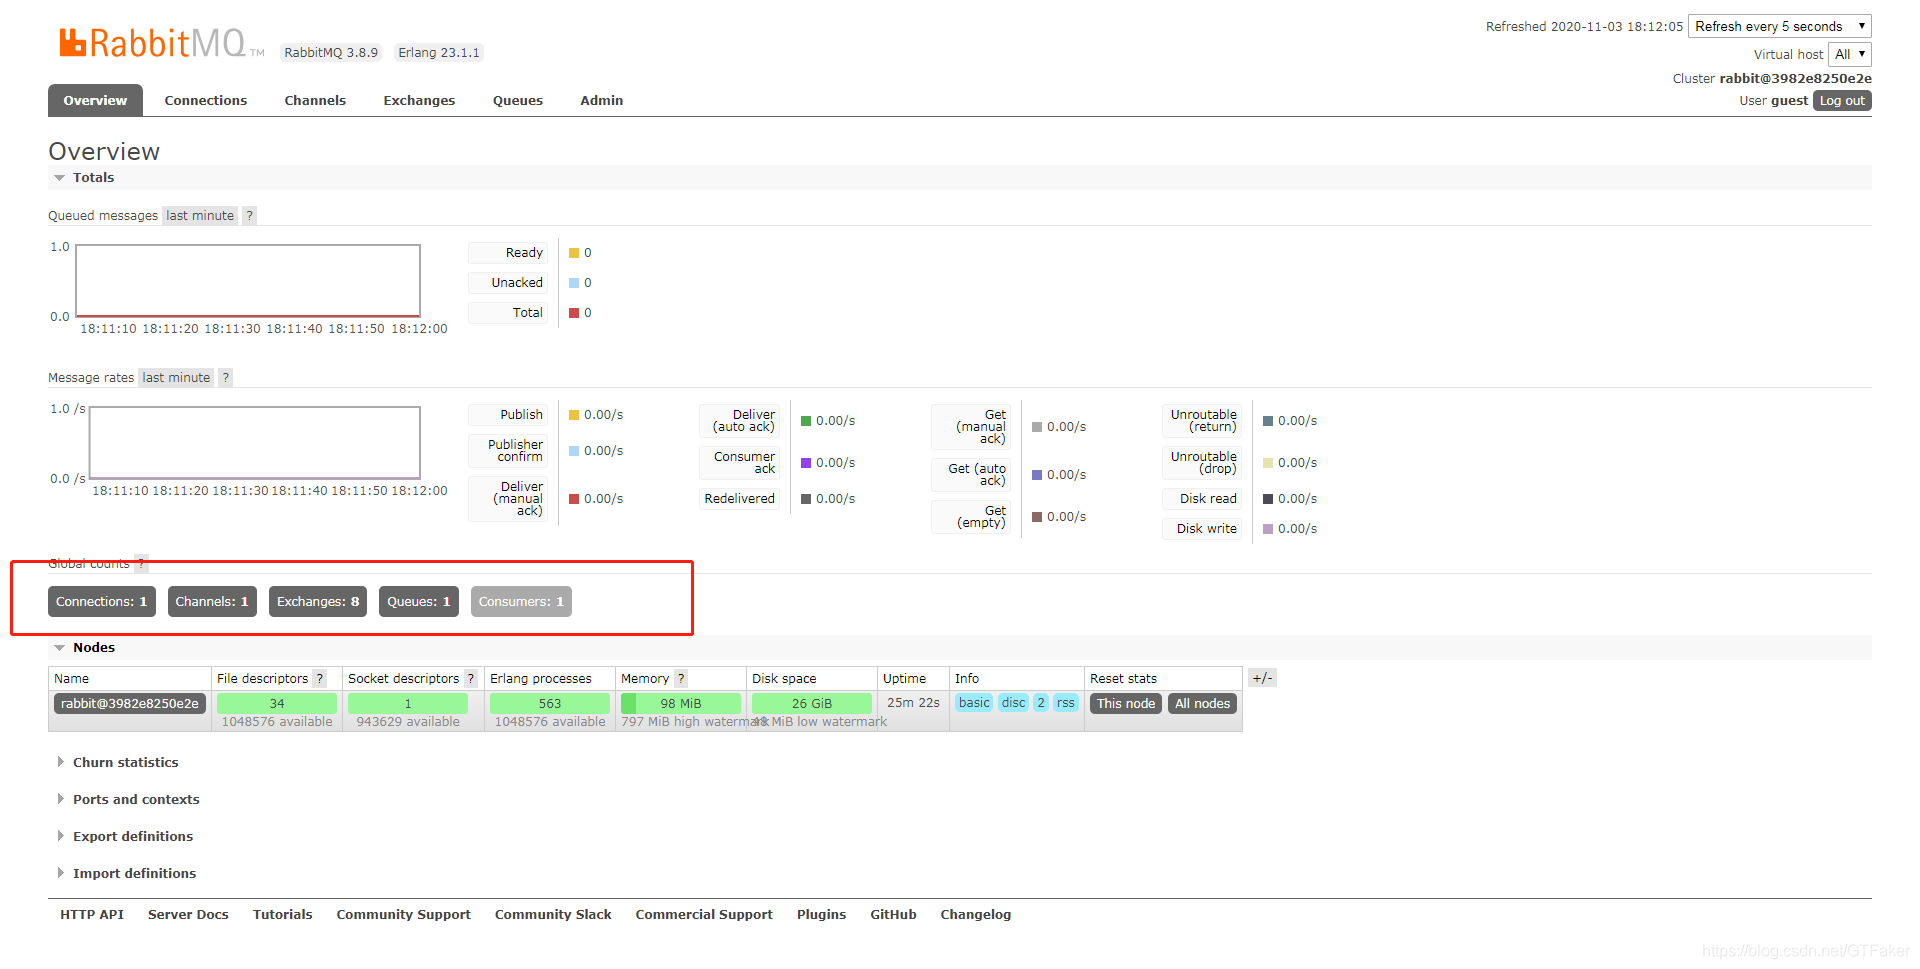The width and height of the screenshot is (1920, 969).
Task: Click the Log out button
Action: (x=1842, y=100)
